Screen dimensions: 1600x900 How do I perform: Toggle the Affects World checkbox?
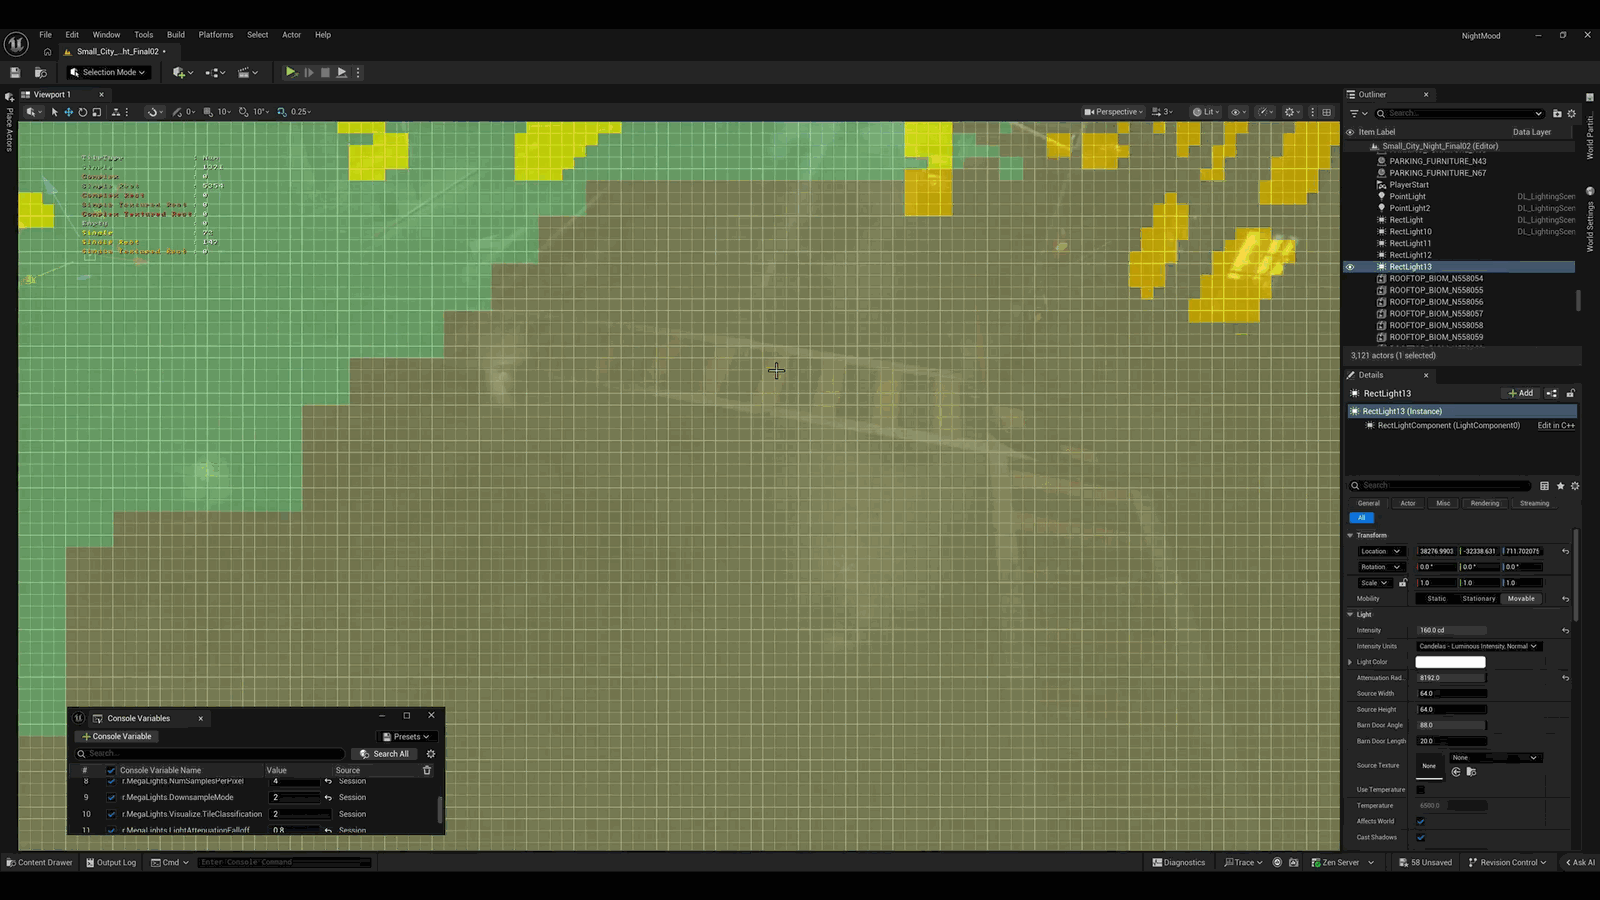[1421, 821]
